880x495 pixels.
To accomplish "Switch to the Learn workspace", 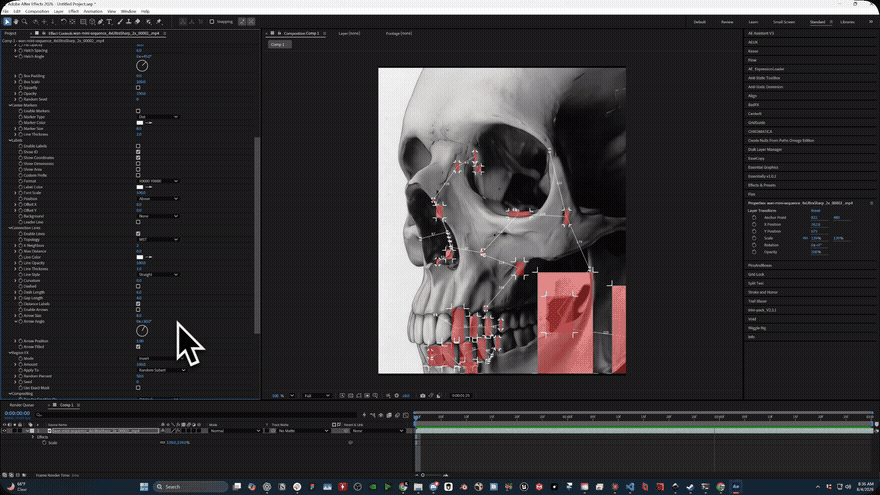I will (753, 22).
